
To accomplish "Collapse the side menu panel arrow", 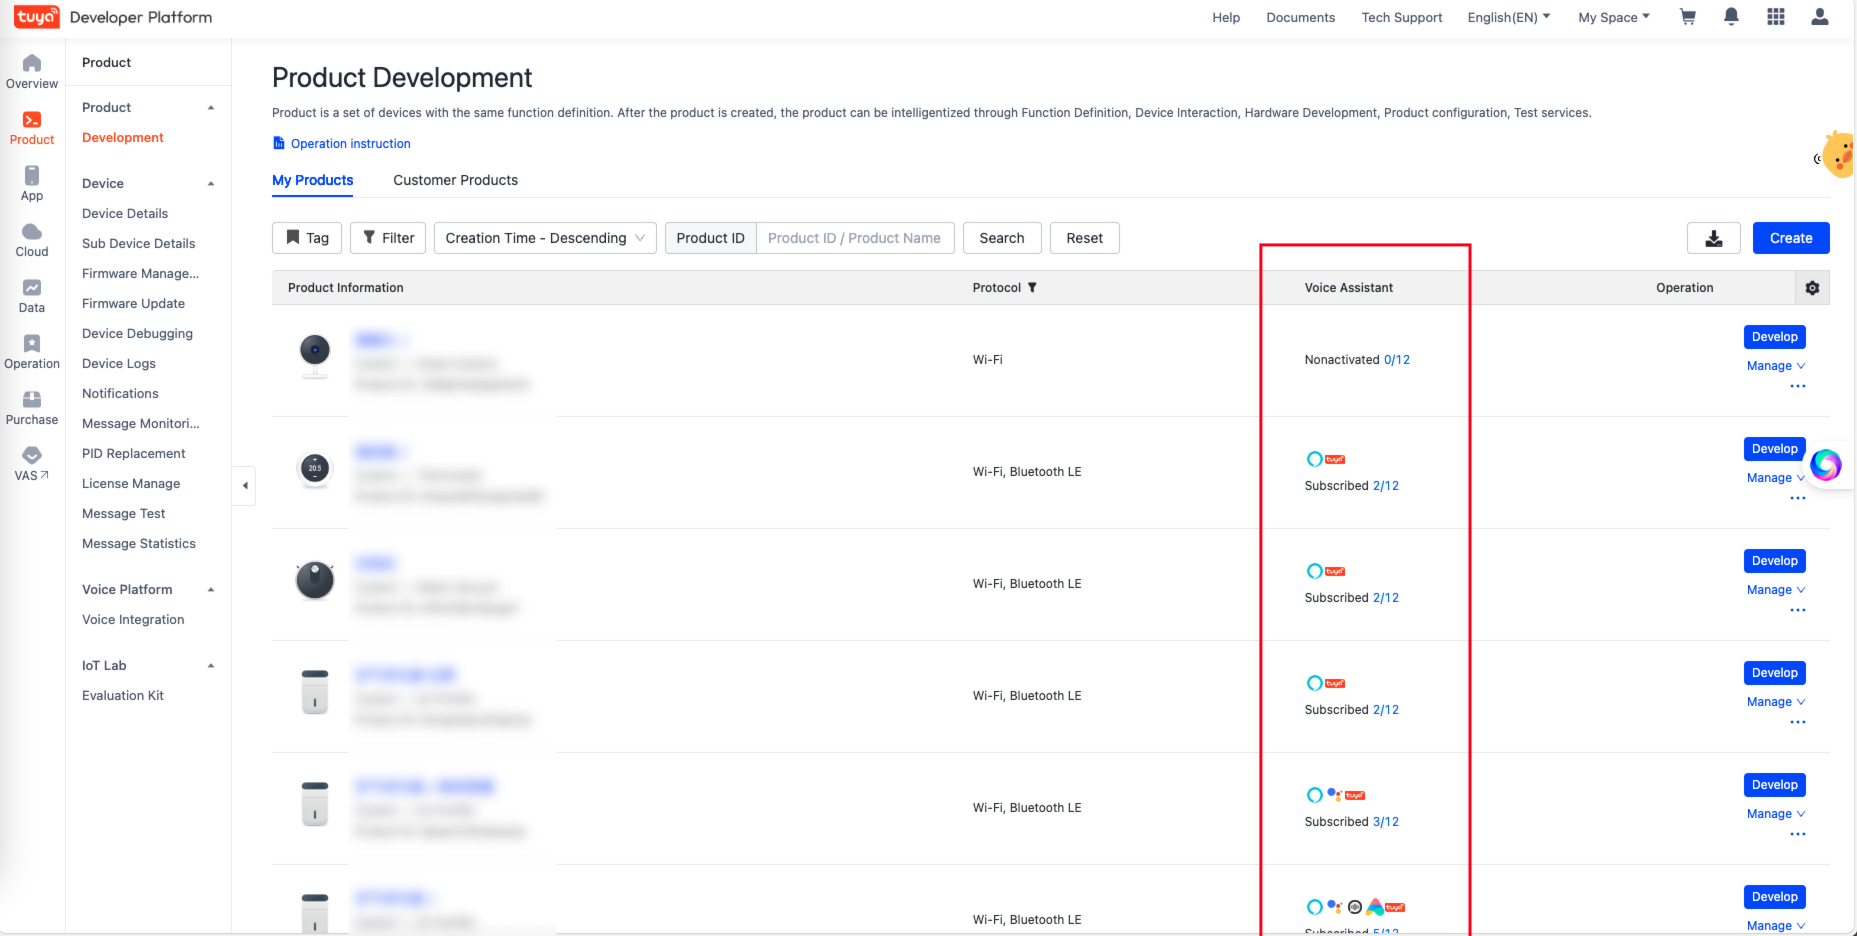I will 245,486.
